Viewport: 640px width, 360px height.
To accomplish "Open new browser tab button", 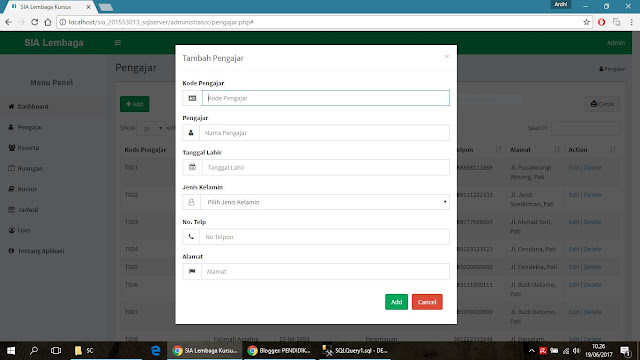I will (x=106, y=7).
